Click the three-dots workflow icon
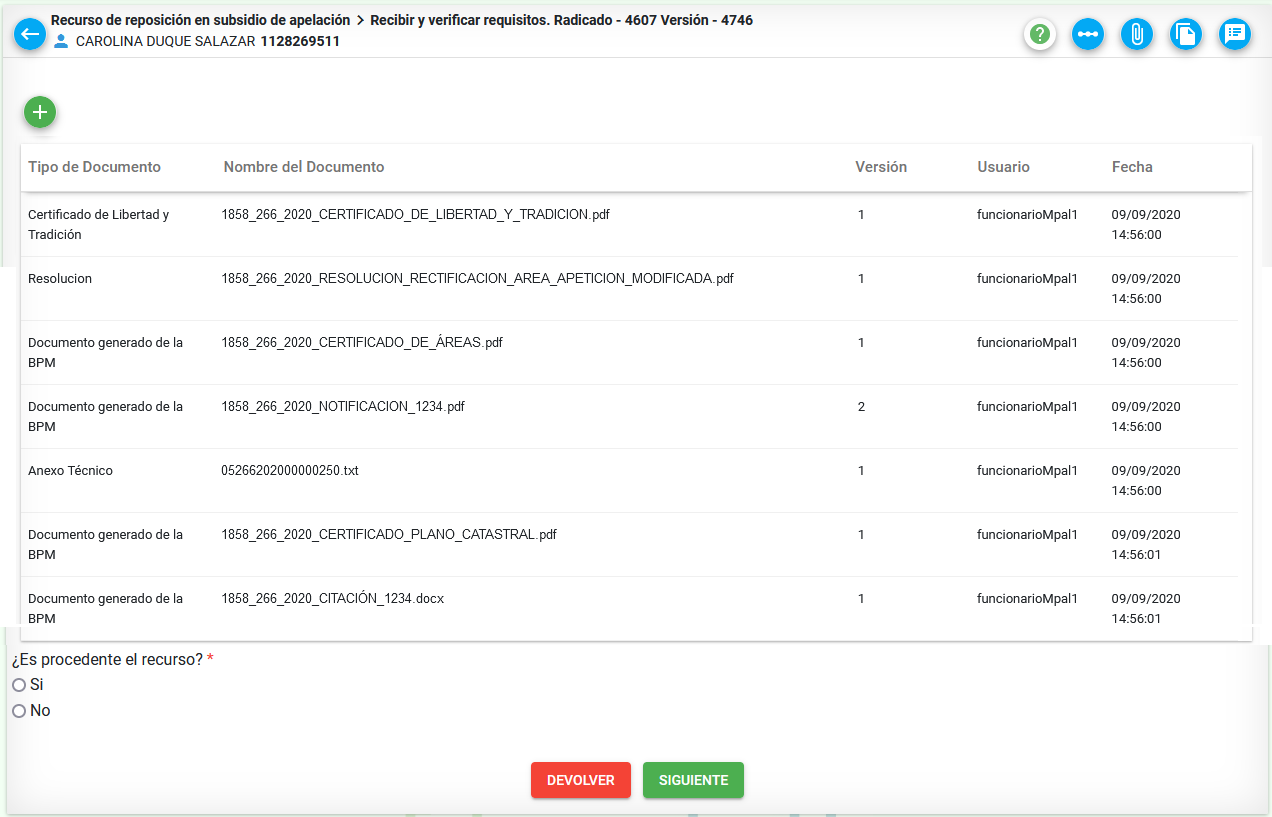 (1088, 34)
